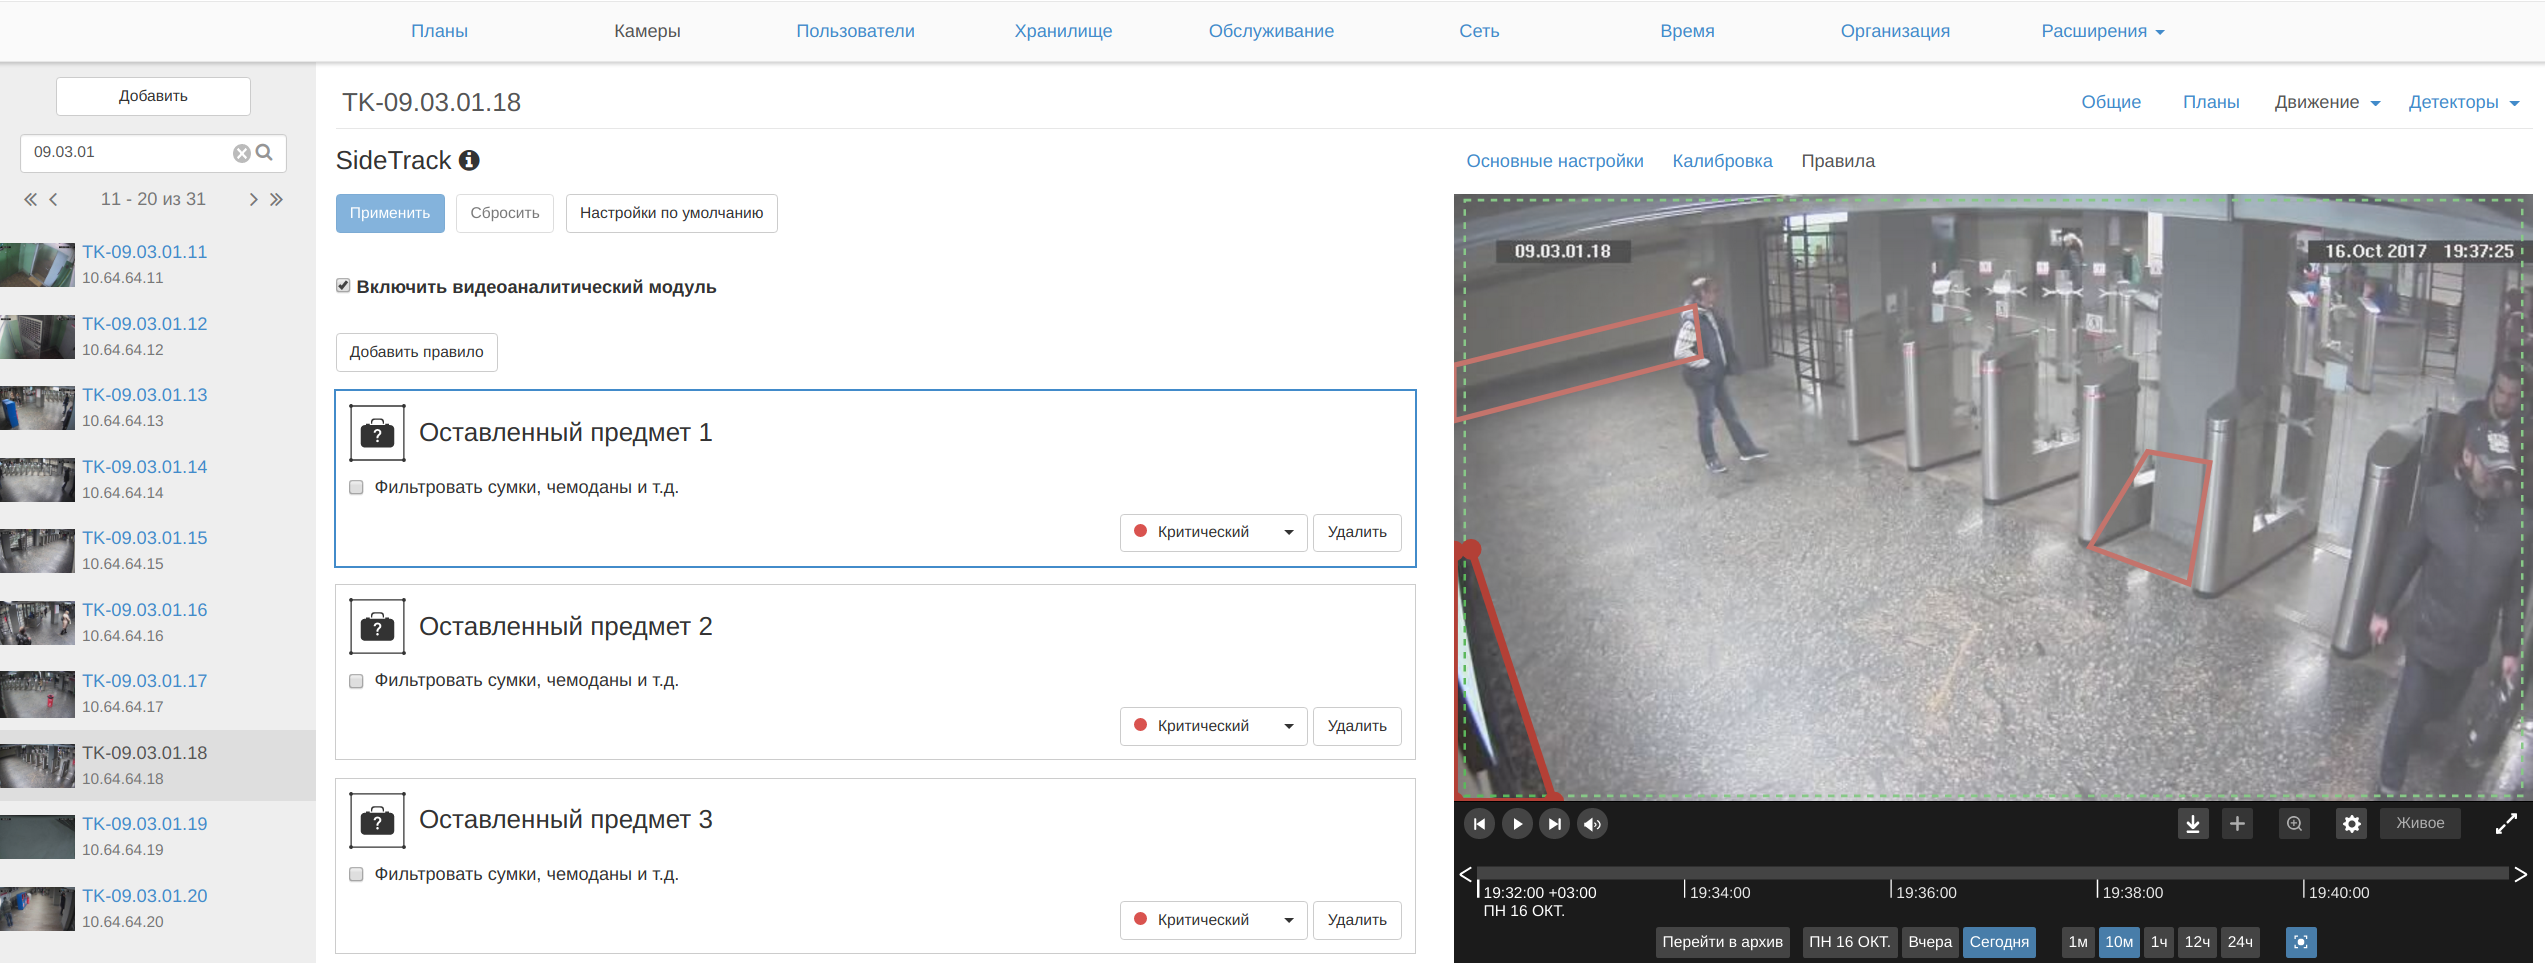Select Правила tab
Viewport: 2545px width, 963px height.
click(1838, 161)
